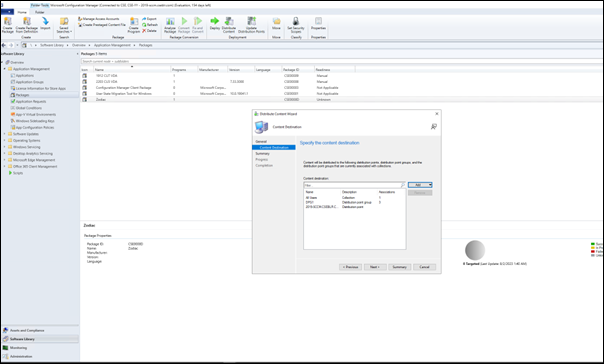
Task: Click Delete in the Package ribbon group
Action: click(149, 31)
